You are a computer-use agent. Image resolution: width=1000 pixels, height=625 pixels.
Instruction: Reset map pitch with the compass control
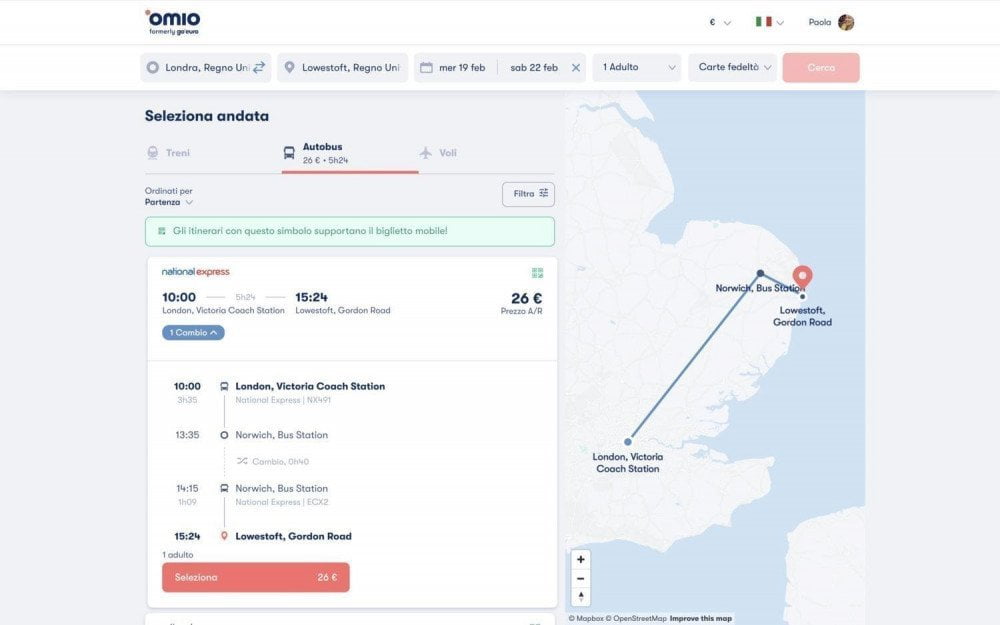(x=580, y=598)
